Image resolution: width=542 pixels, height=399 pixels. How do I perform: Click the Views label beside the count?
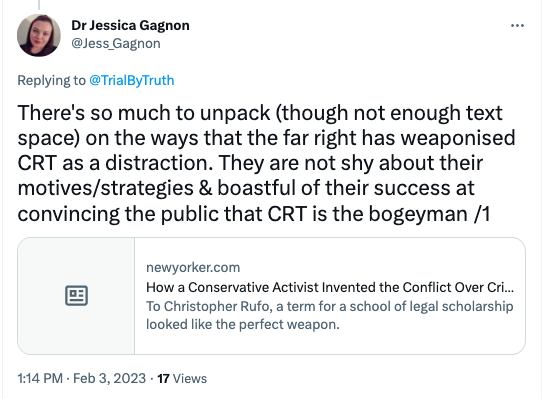(x=190, y=379)
